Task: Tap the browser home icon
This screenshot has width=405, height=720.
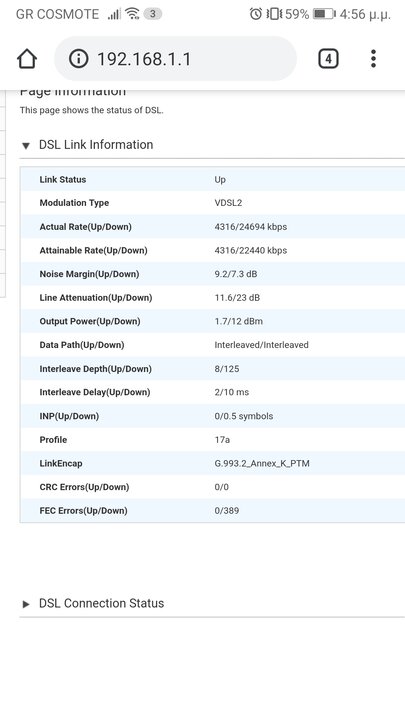Action: (x=27, y=59)
